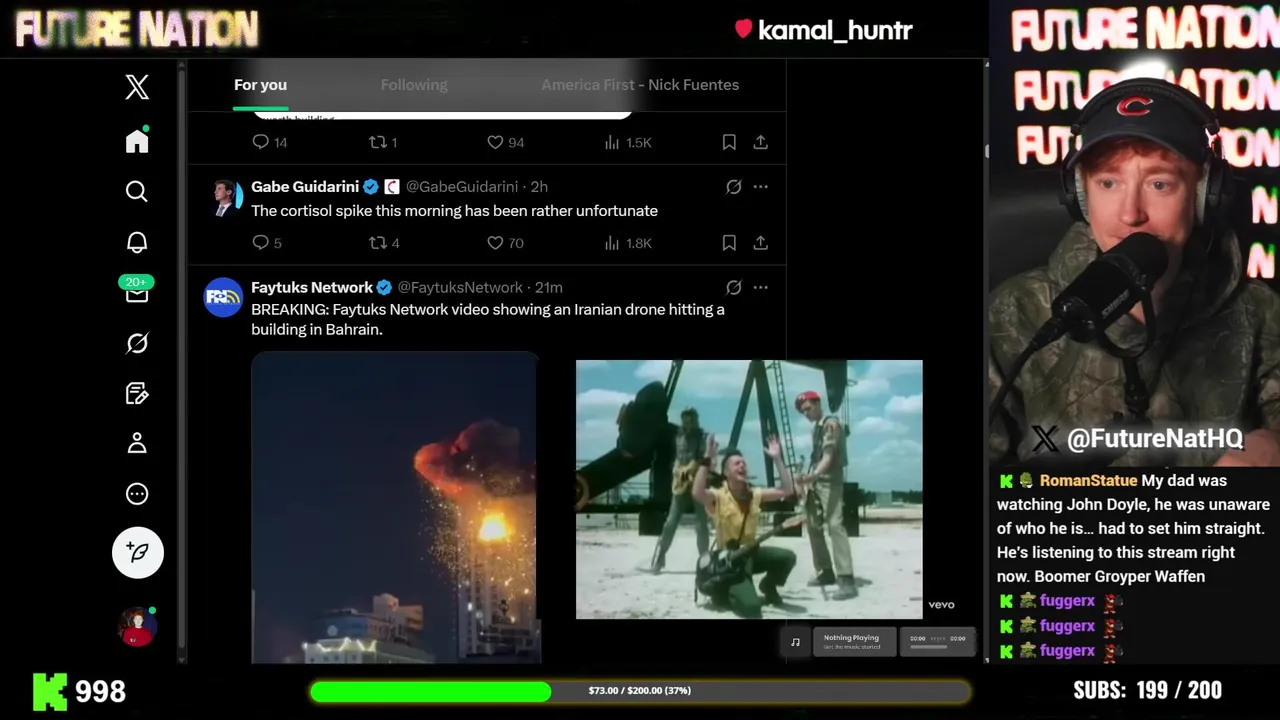This screenshot has width=1280, height=720.
Task: Open the notepad-with-pencil sidebar icon
Action: (137, 393)
